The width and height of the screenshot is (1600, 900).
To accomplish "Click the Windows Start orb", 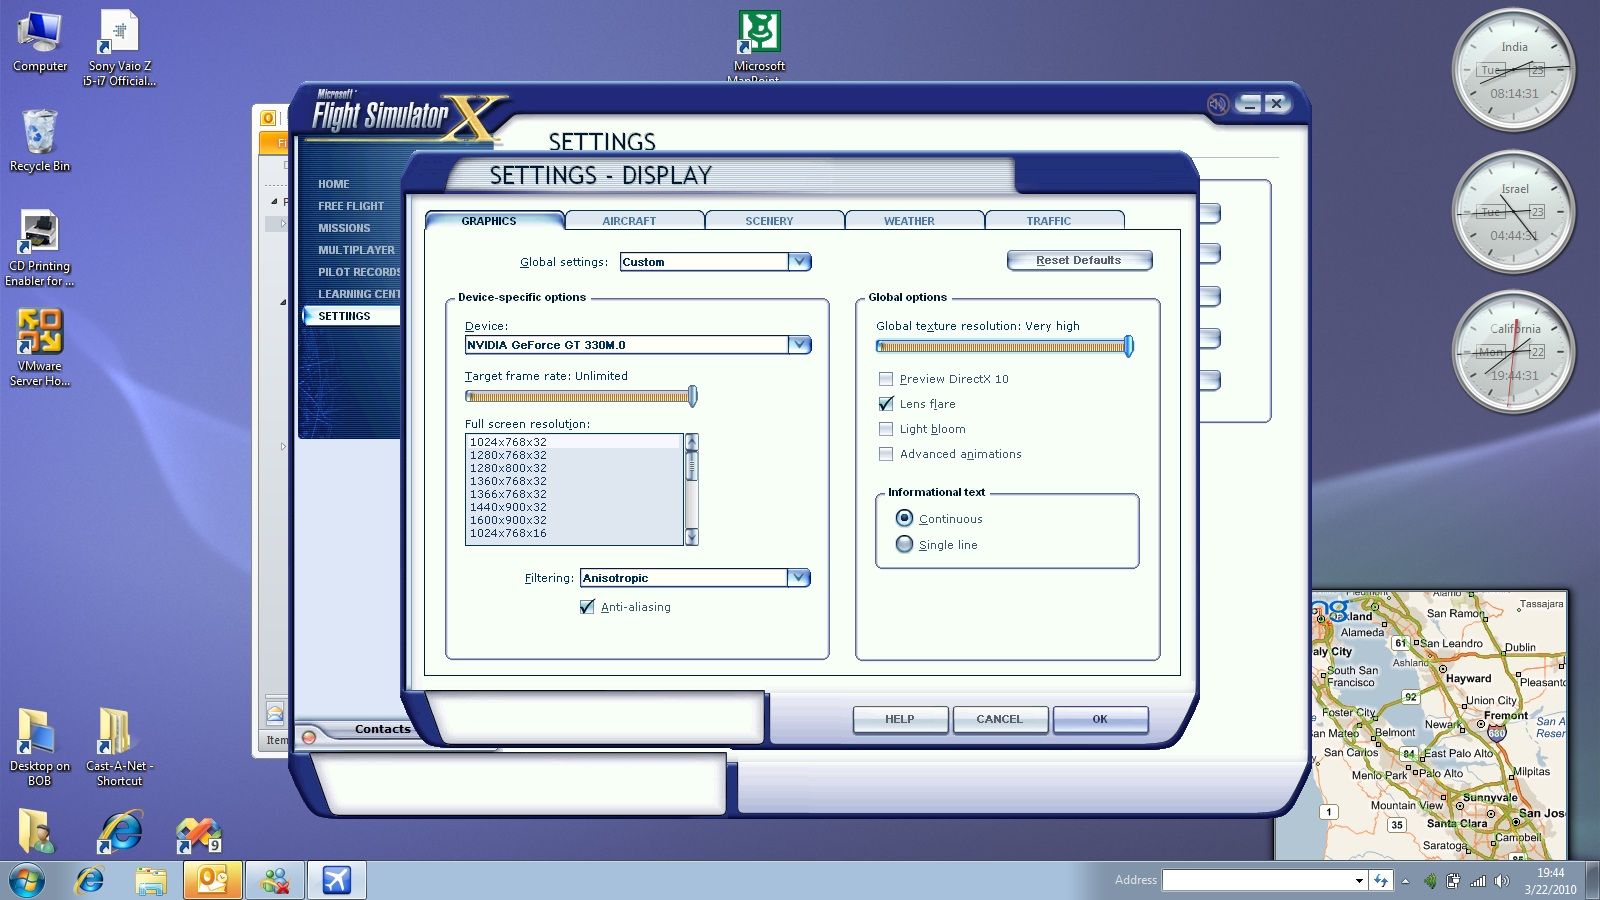I will click(x=27, y=880).
